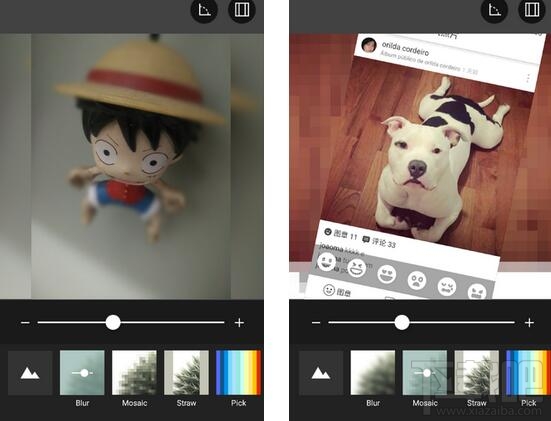Tap the minus icon beside right screen slider
This screenshot has width=551, height=421.
pyautogui.click(x=316, y=322)
